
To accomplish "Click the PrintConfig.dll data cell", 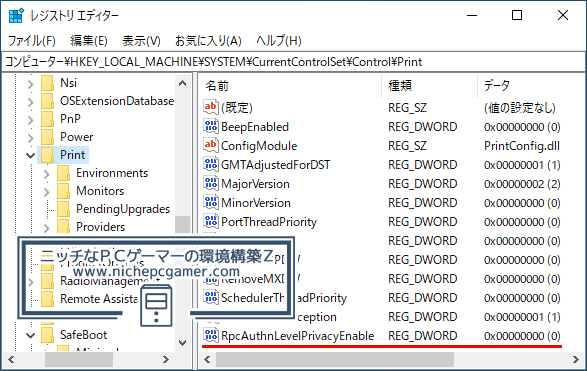I will [x=522, y=146].
